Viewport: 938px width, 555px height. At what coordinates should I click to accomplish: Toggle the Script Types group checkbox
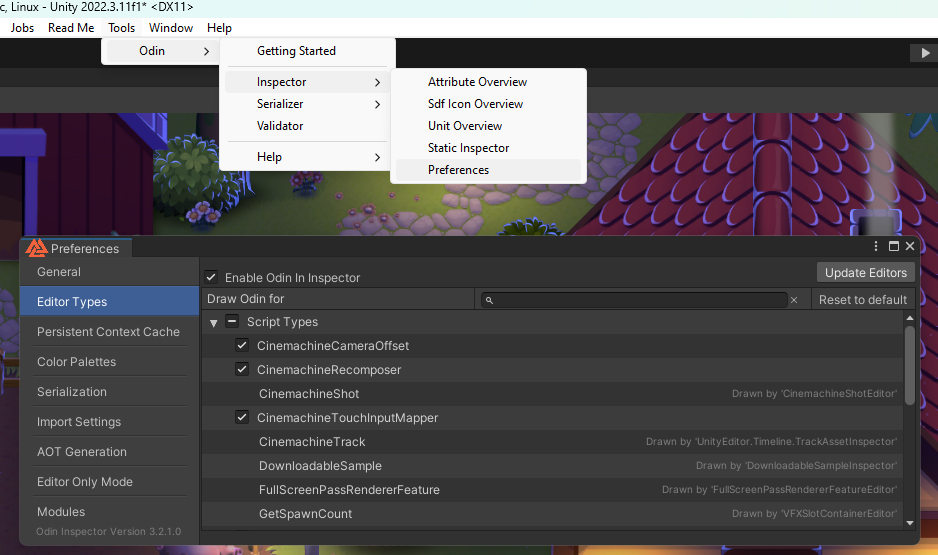click(x=232, y=322)
